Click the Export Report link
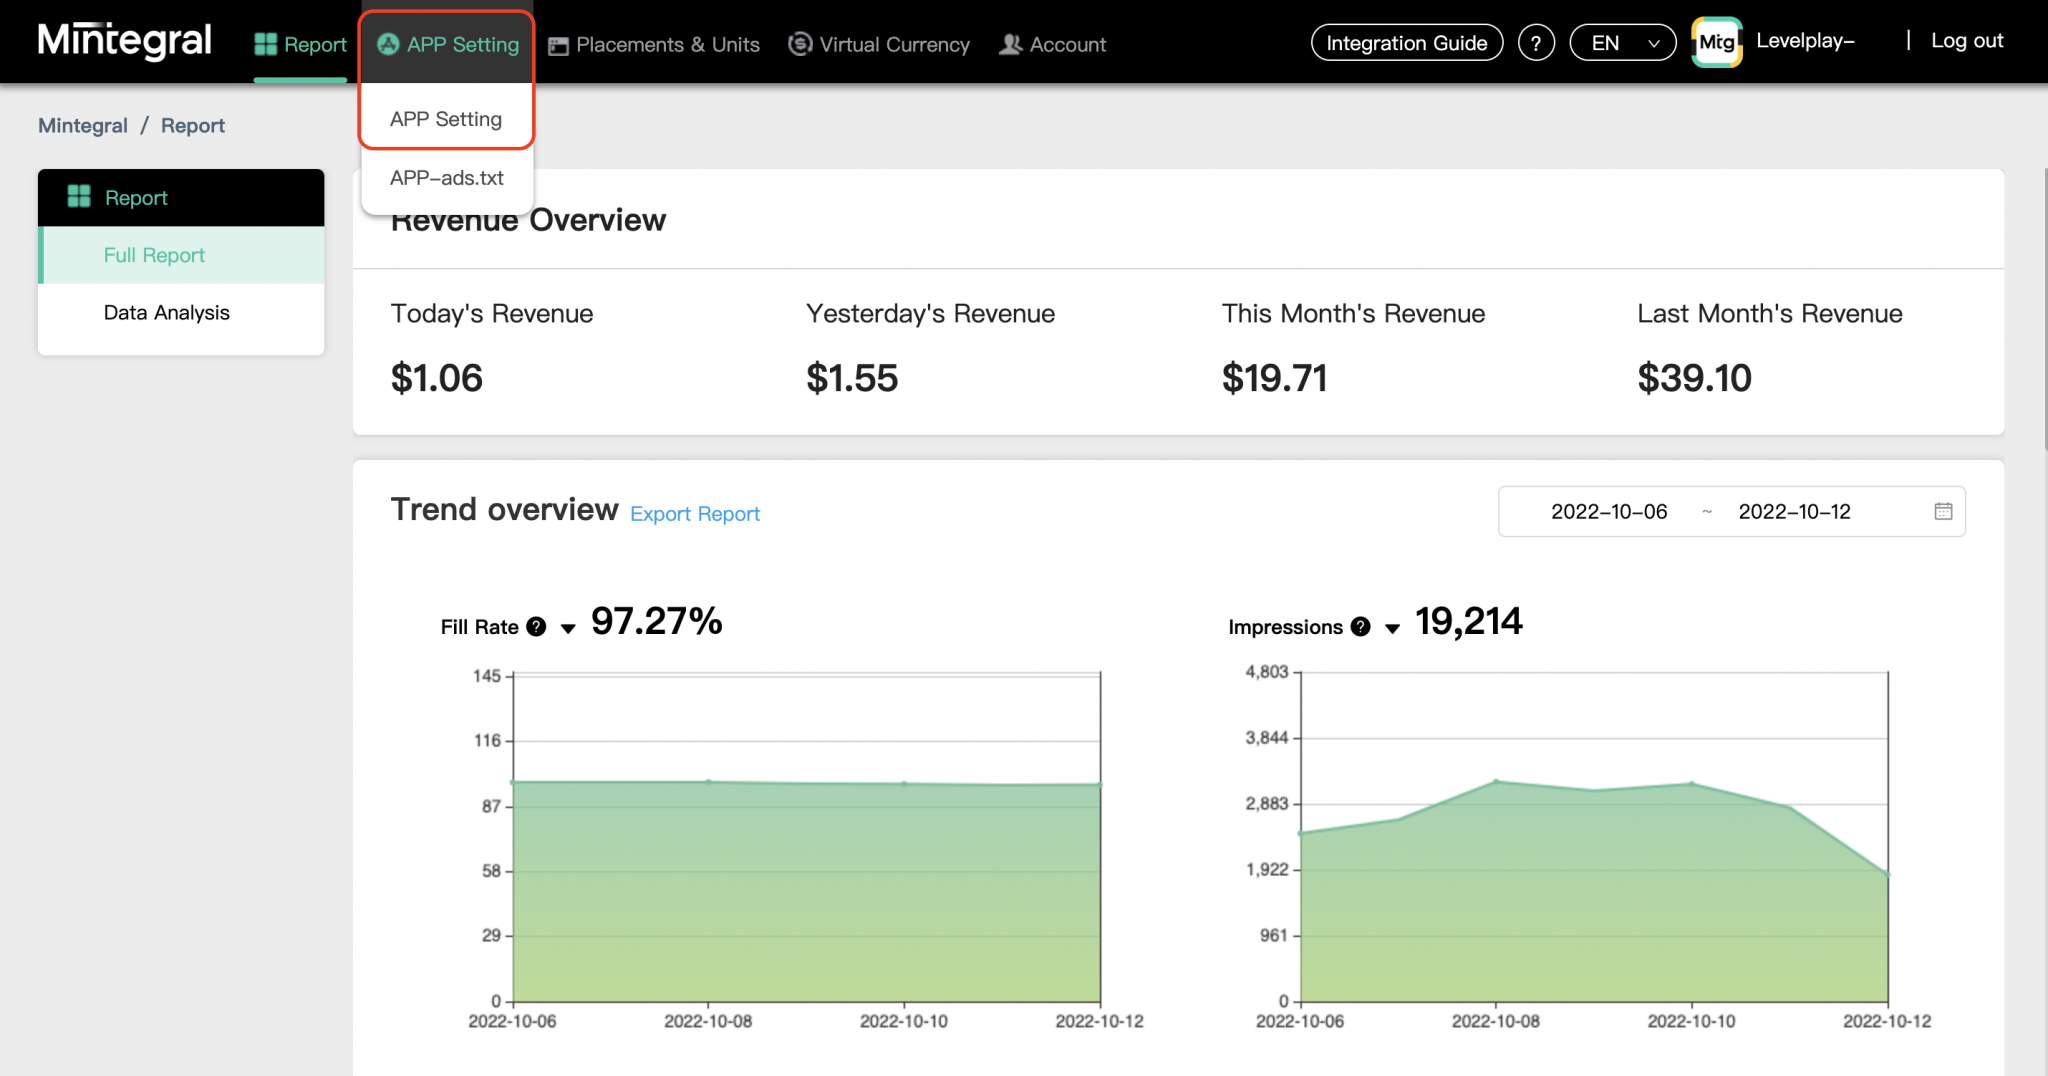 695,513
